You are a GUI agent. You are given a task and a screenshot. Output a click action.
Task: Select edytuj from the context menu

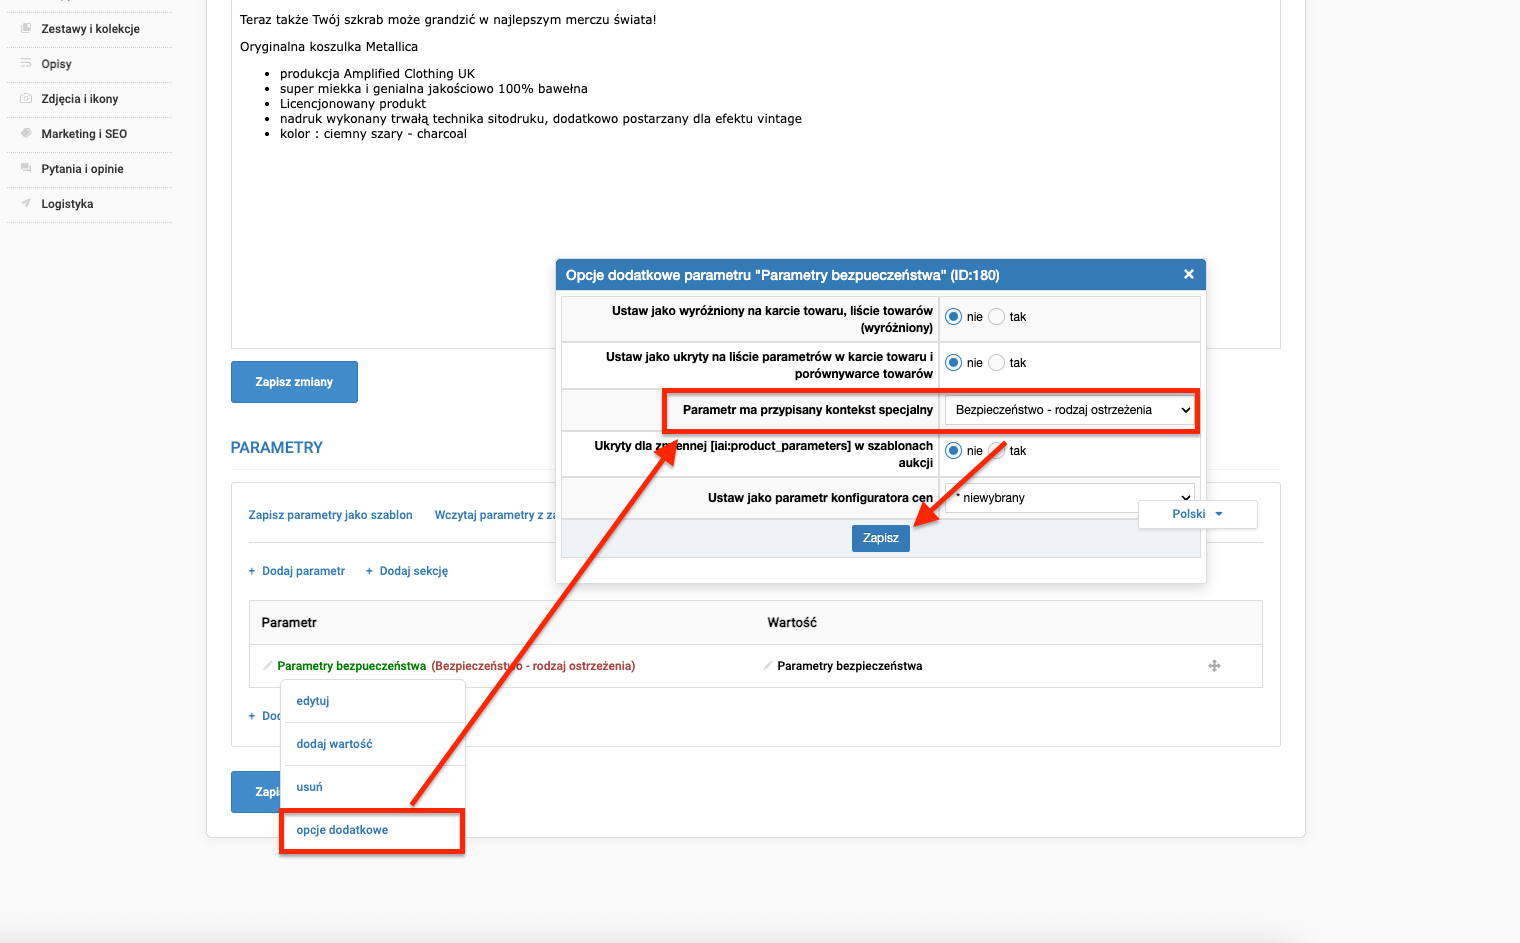(313, 701)
